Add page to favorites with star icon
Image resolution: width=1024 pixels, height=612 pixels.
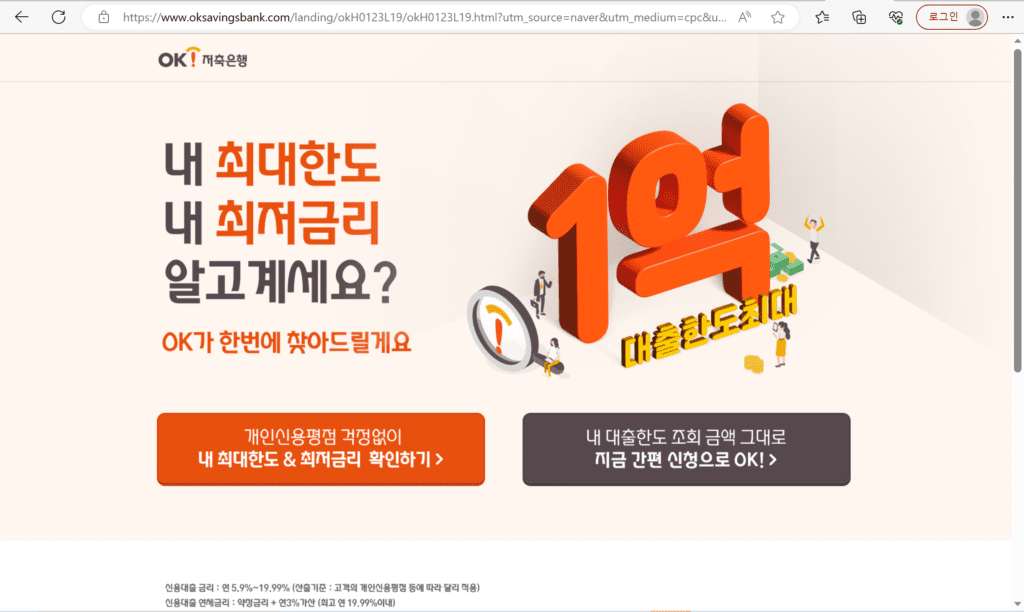[x=777, y=18]
